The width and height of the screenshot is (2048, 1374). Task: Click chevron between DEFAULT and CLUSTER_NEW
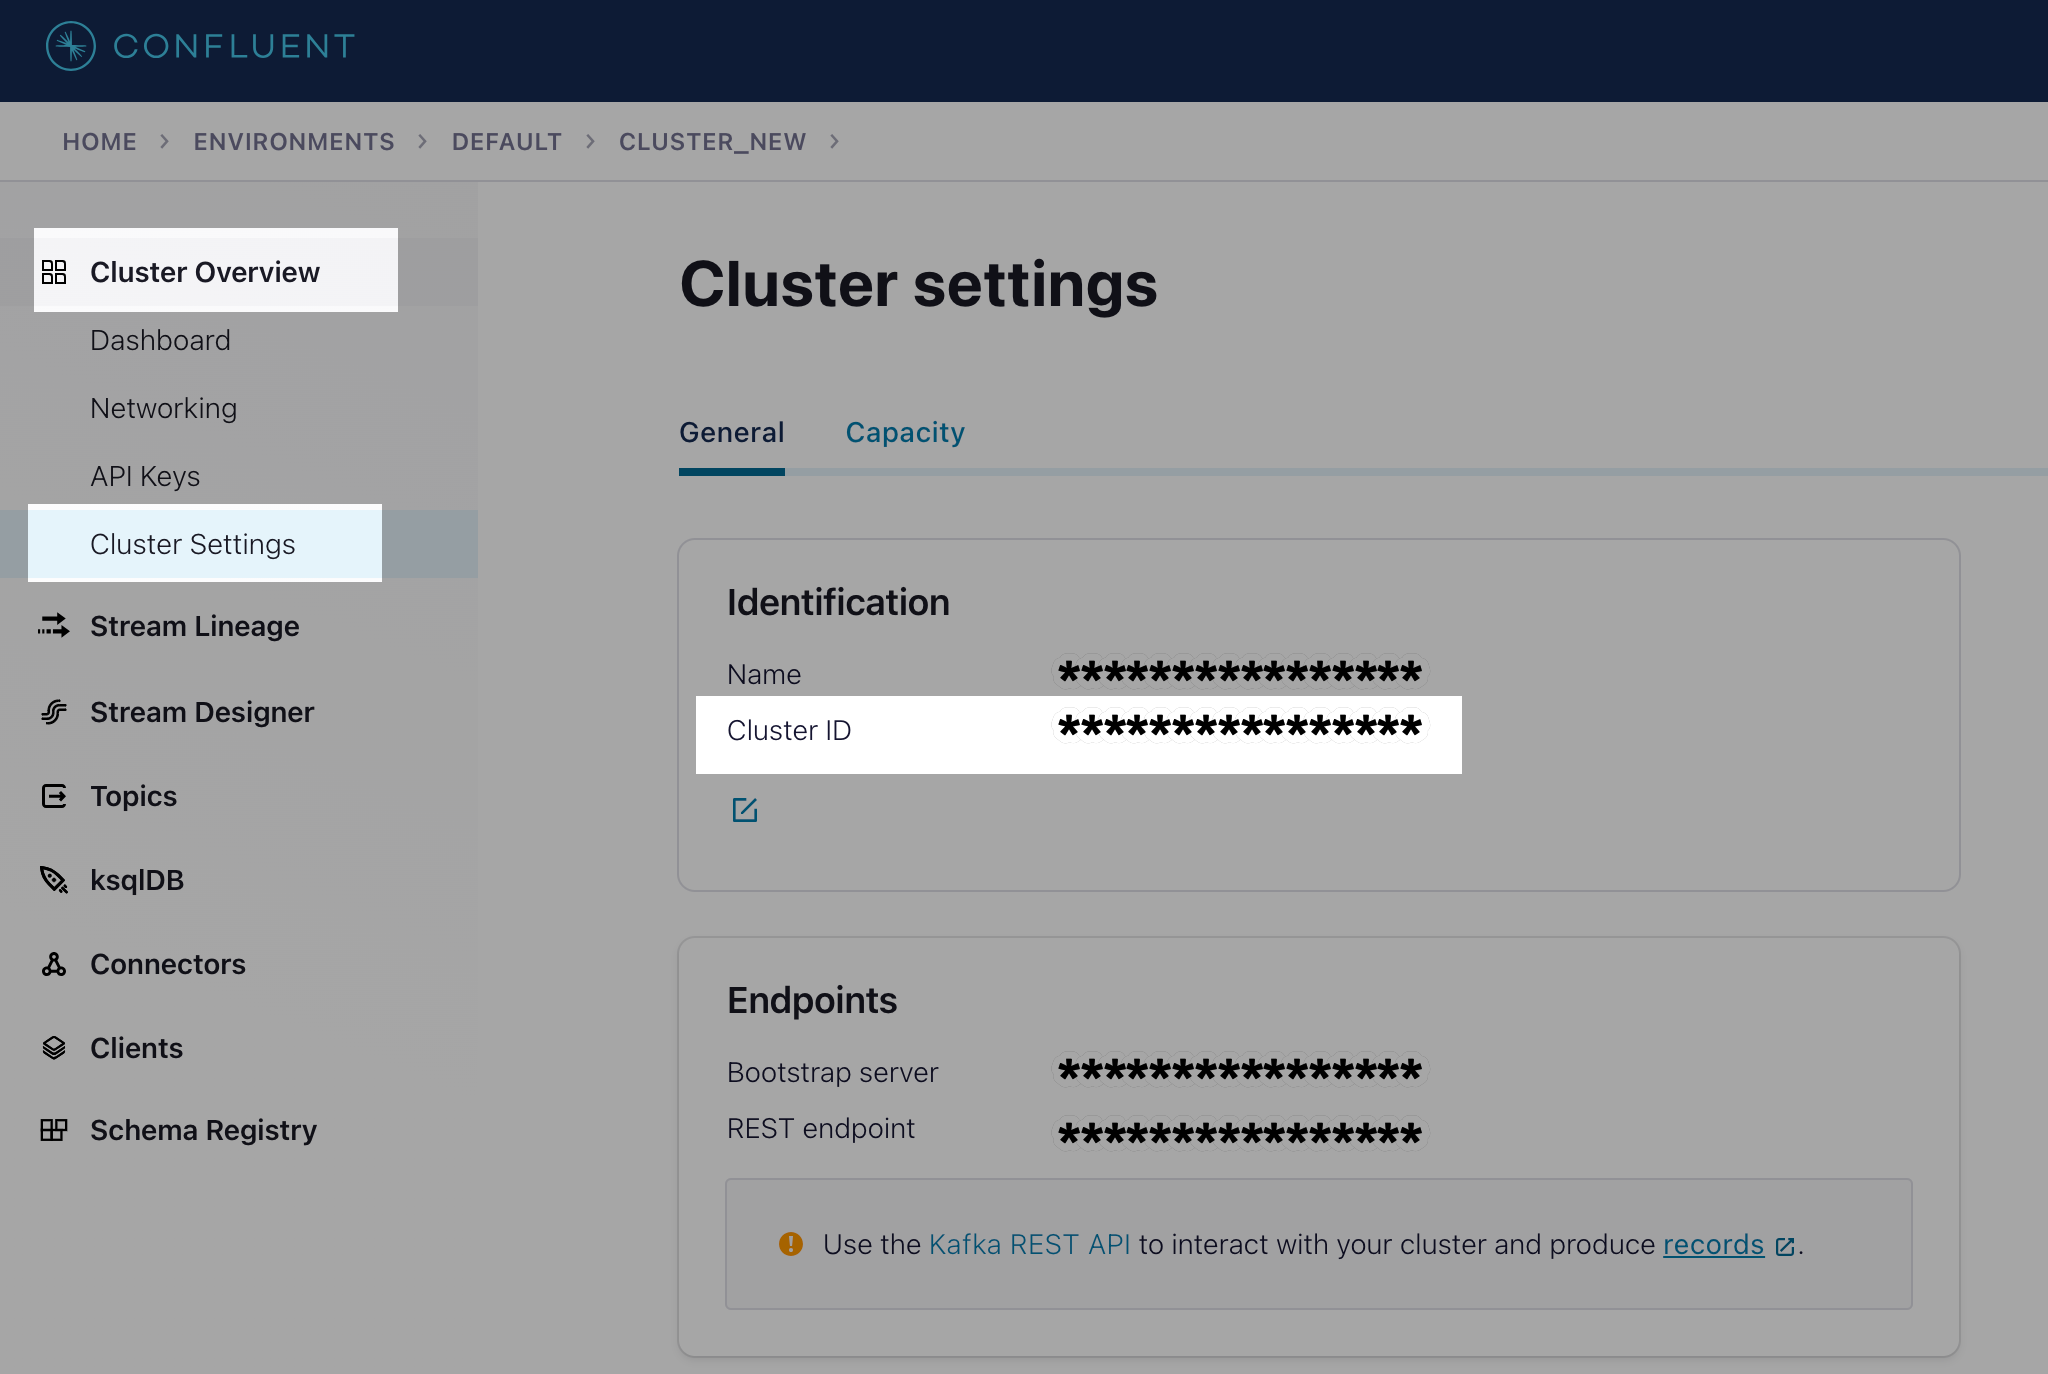coord(590,142)
